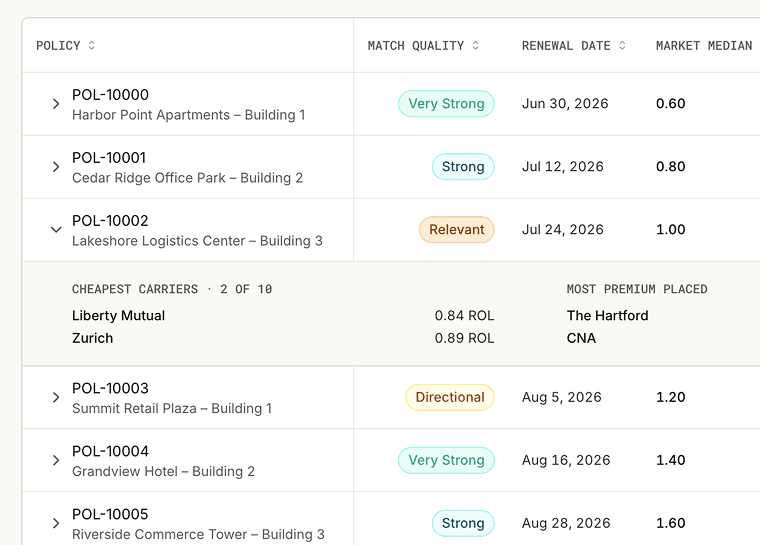The width and height of the screenshot is (760, 545).
Task: Click the Liberty Mutual carrier name
Action: pyautogui.click(x=119, y=316)
